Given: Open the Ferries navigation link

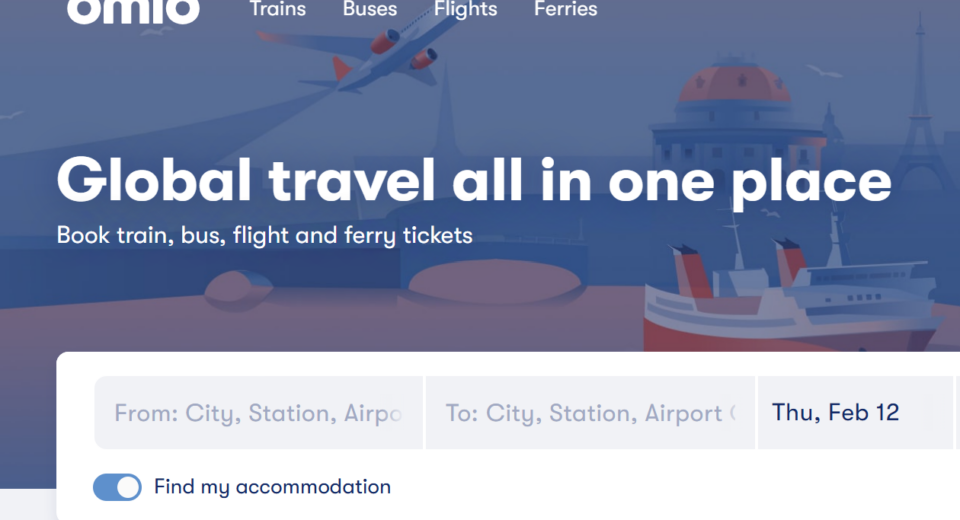Looking at the screenshot, I should pyautogui.click(x=565, y=10).
